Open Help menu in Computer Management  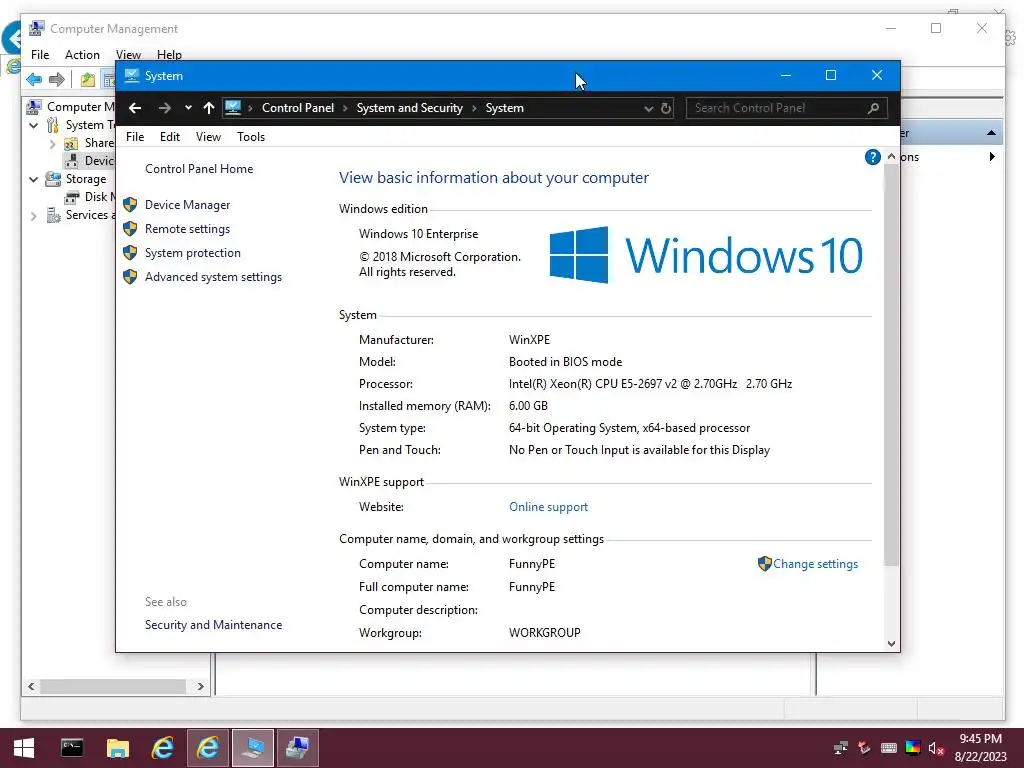point(169,55)
